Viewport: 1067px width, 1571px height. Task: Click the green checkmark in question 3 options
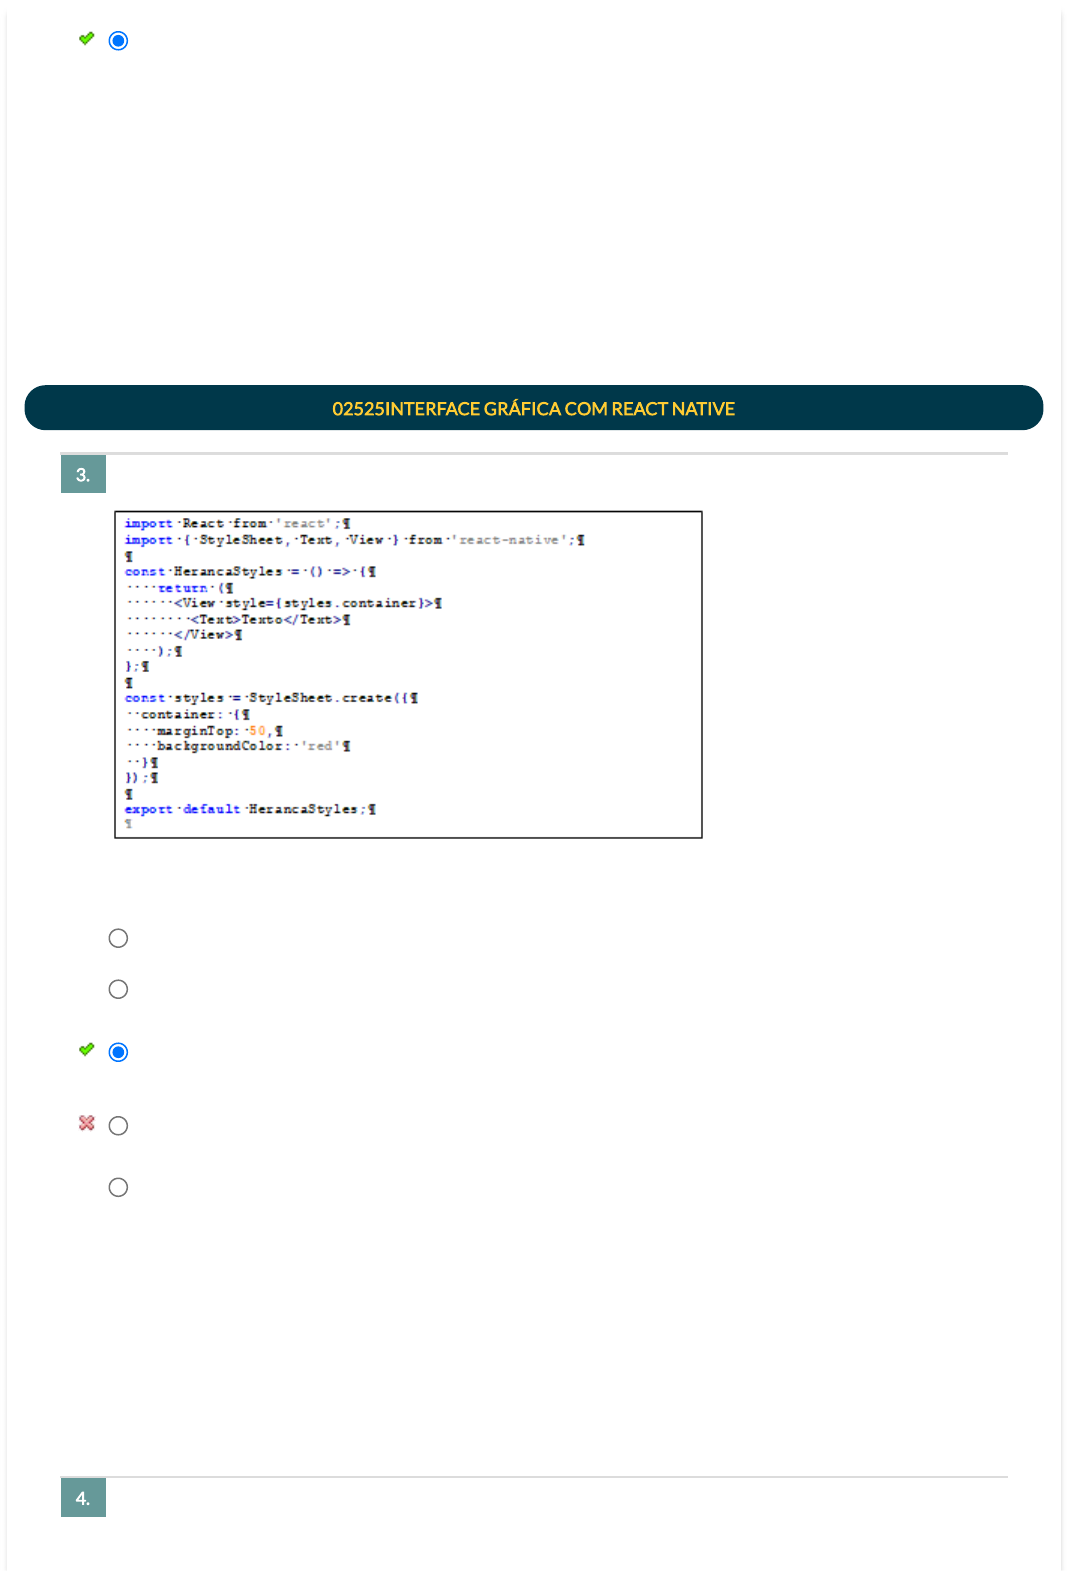87,1050
